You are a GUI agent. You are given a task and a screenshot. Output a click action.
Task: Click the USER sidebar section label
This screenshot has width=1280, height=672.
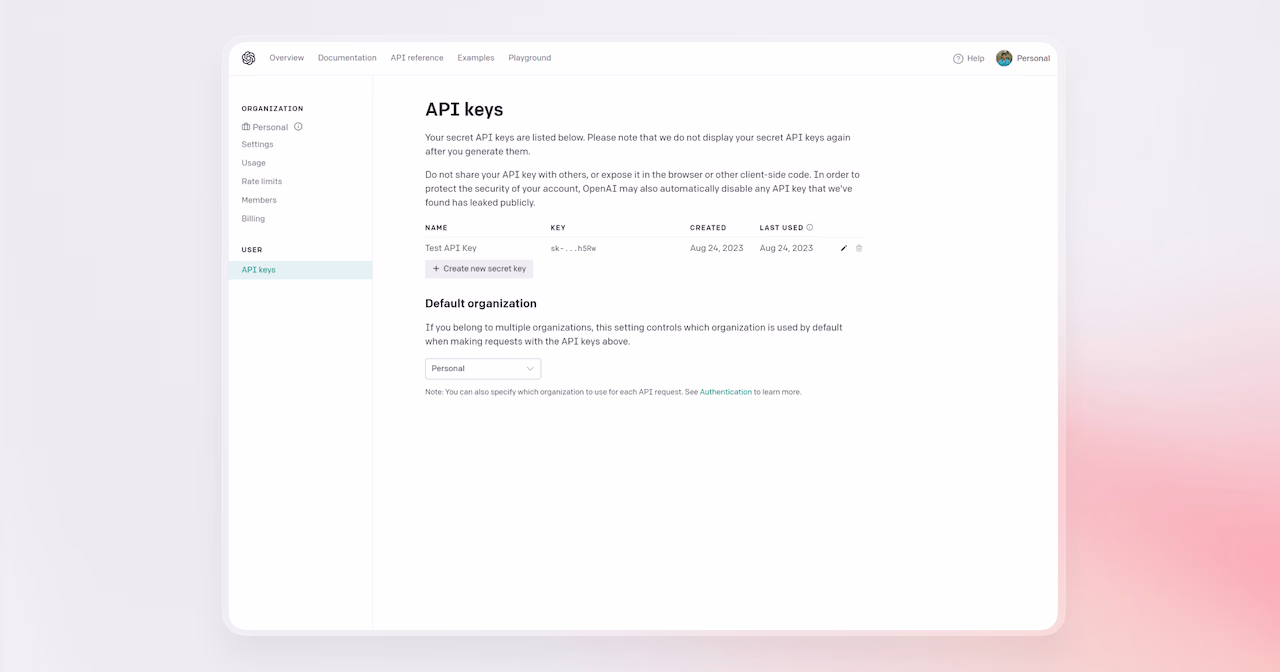pyautogui.click(x=252, y=250)
